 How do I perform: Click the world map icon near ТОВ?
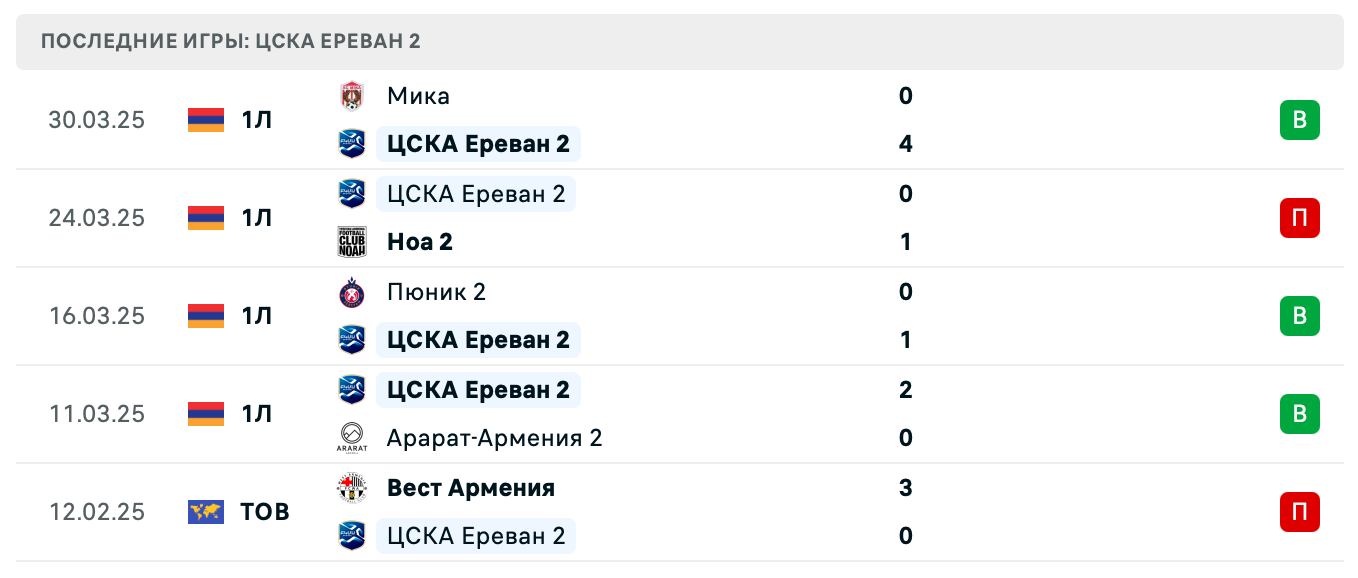(204, 511)
